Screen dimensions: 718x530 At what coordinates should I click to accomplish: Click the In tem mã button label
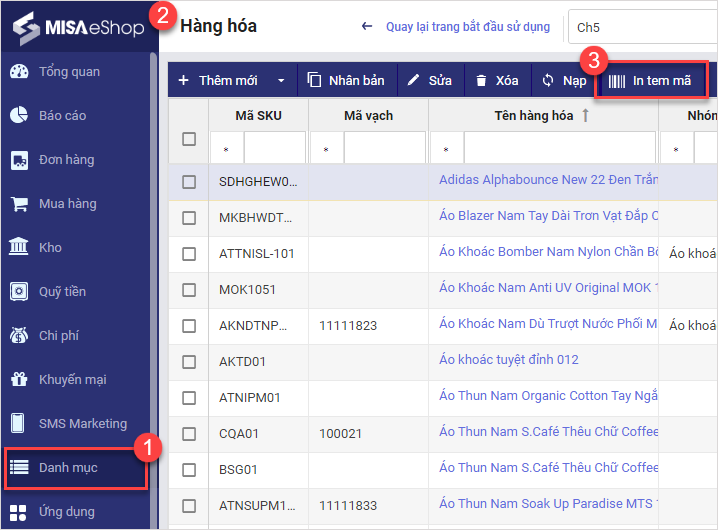pos(662,81)
